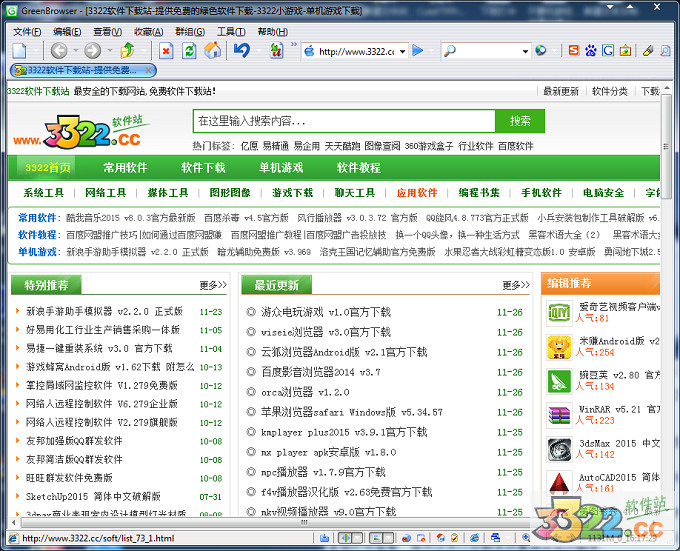This screenshot has height=551, width=680.
Task: Click the WinRAR 5.21 thumbnail
Action: click(558, 415)
